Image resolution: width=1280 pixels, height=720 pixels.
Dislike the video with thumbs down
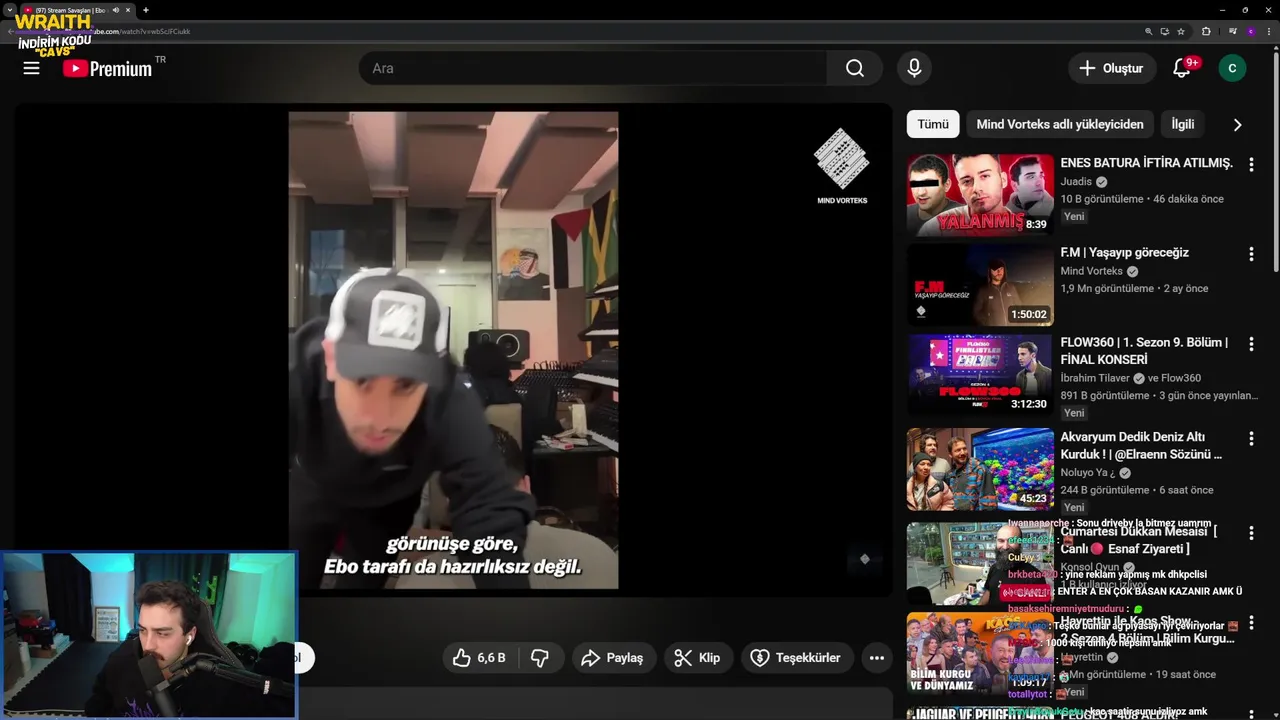[x=540, y=657]
